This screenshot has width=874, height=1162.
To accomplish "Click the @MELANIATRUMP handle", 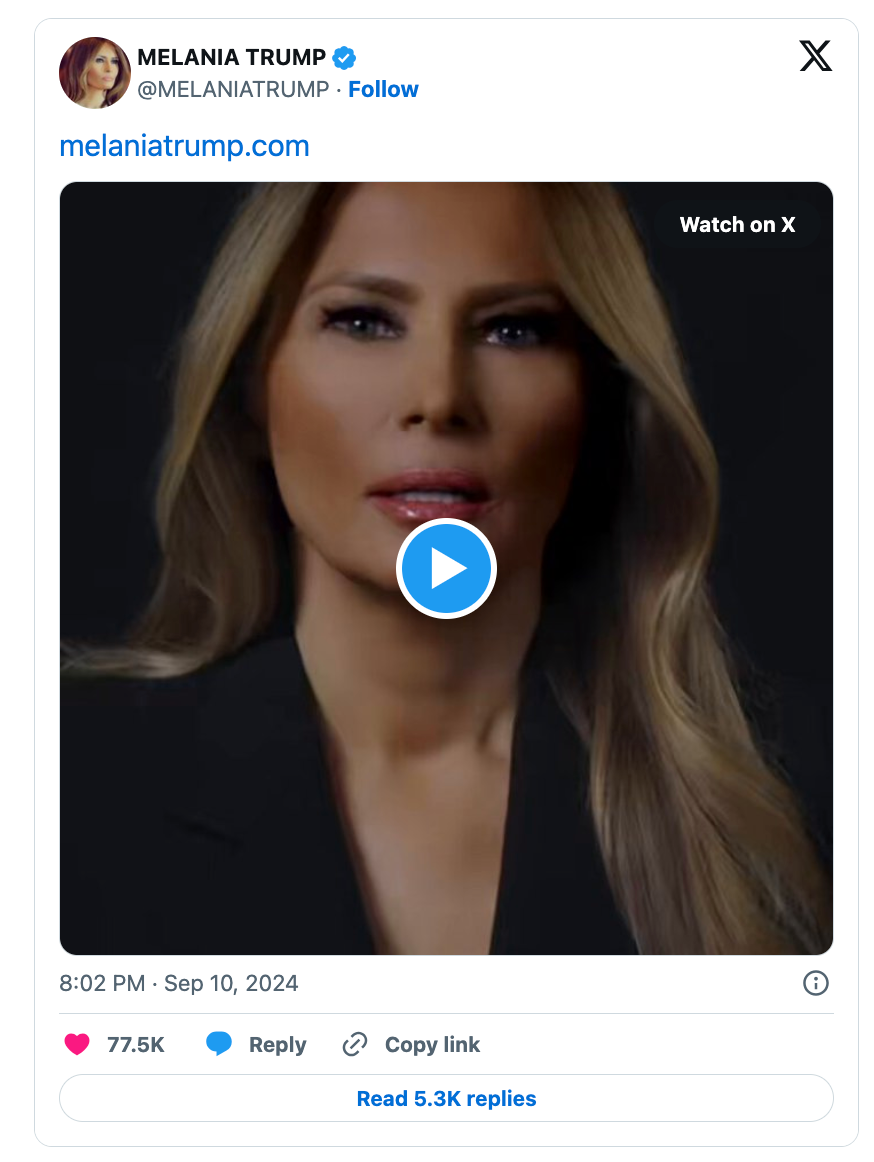I will (233, 89).
